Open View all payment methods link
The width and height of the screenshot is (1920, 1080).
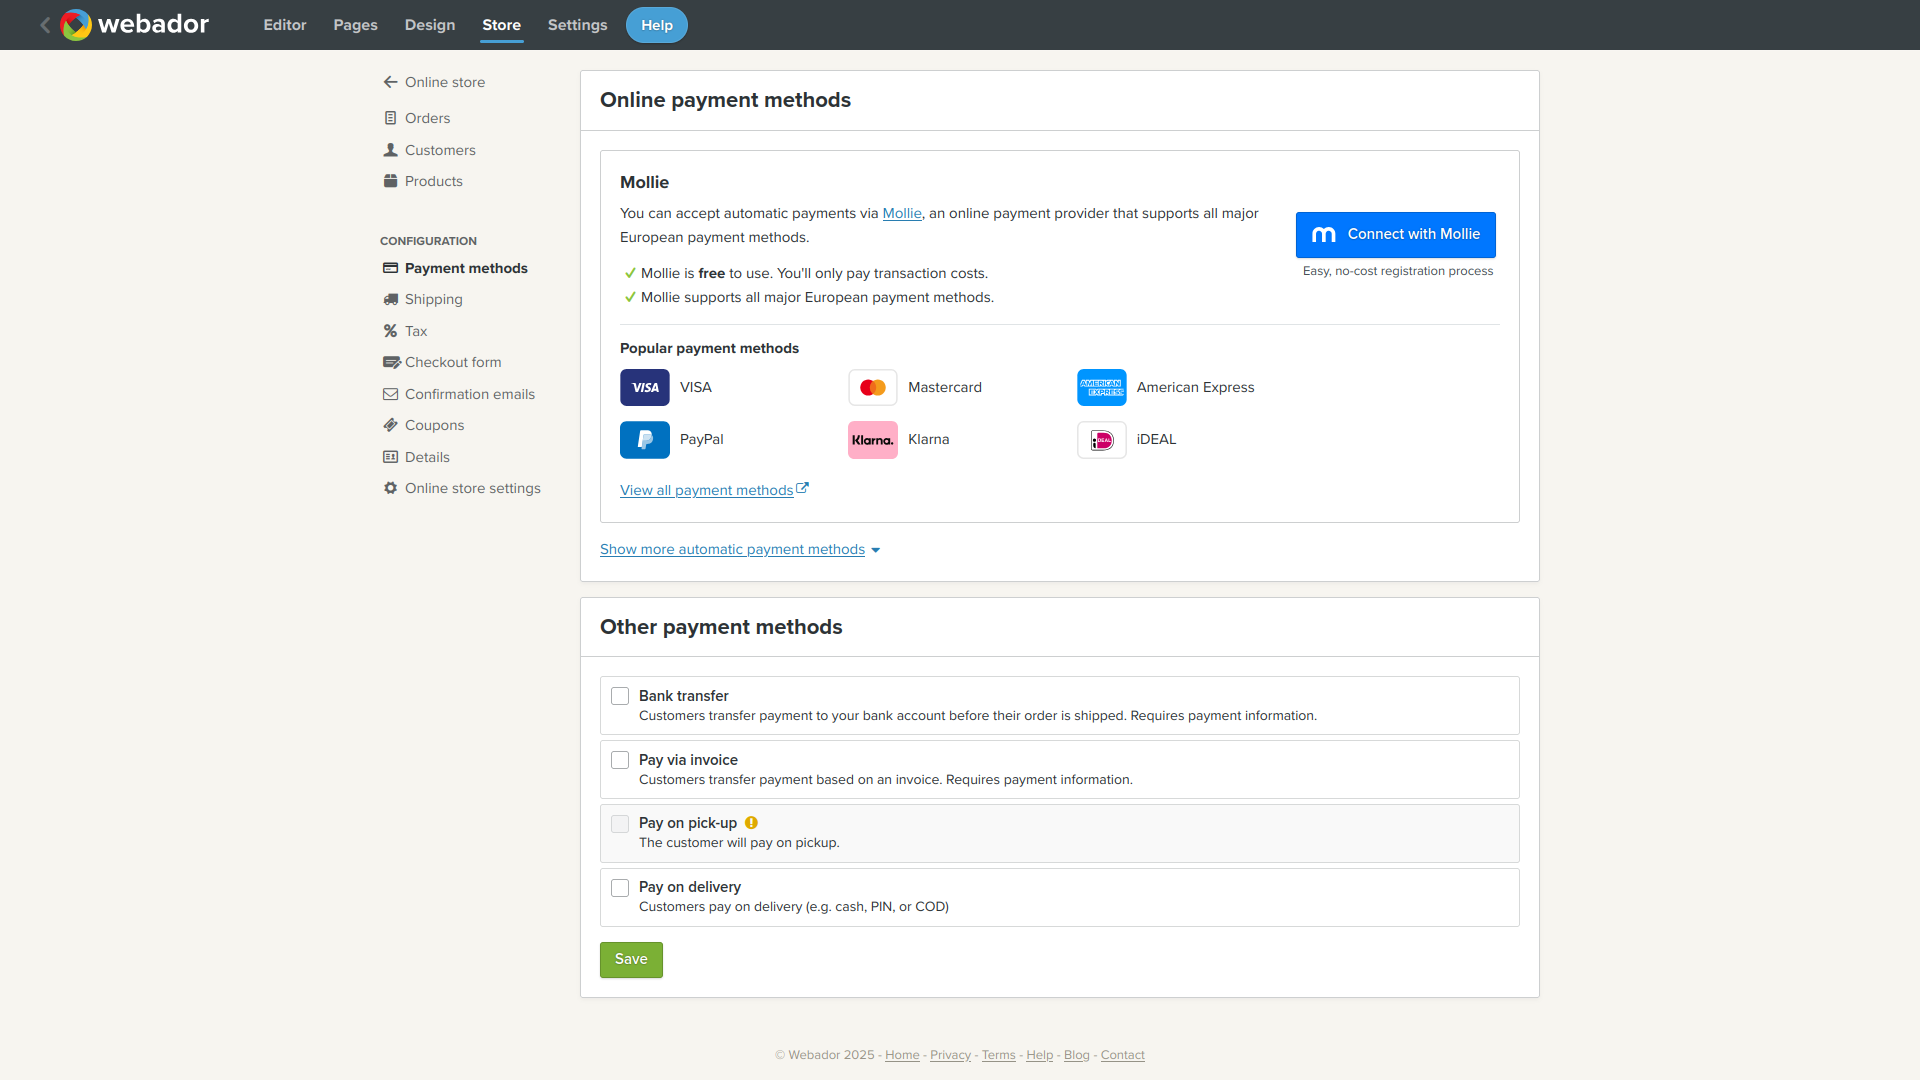point(707,490)
